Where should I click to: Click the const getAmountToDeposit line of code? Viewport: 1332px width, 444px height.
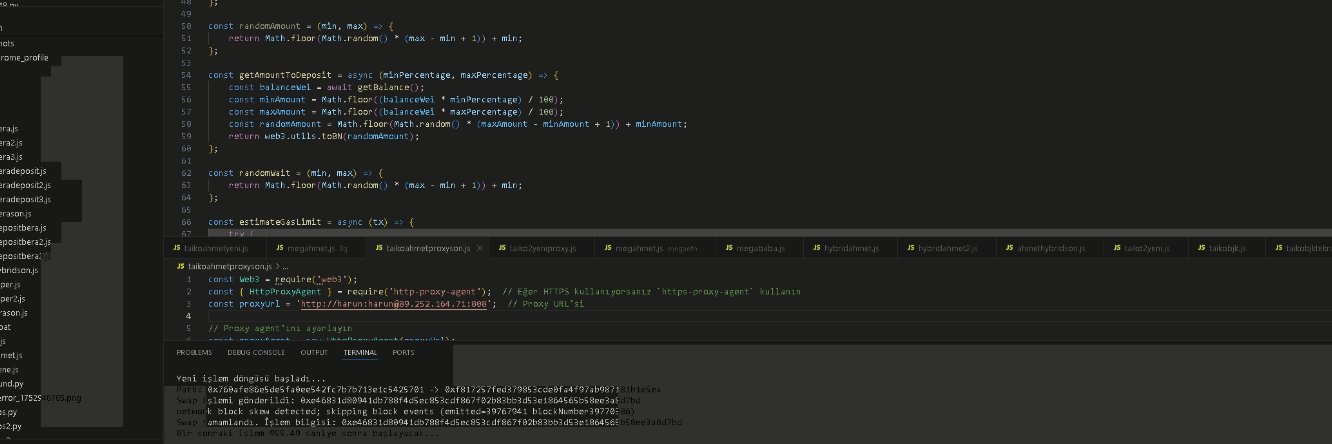tap(383, 74)
